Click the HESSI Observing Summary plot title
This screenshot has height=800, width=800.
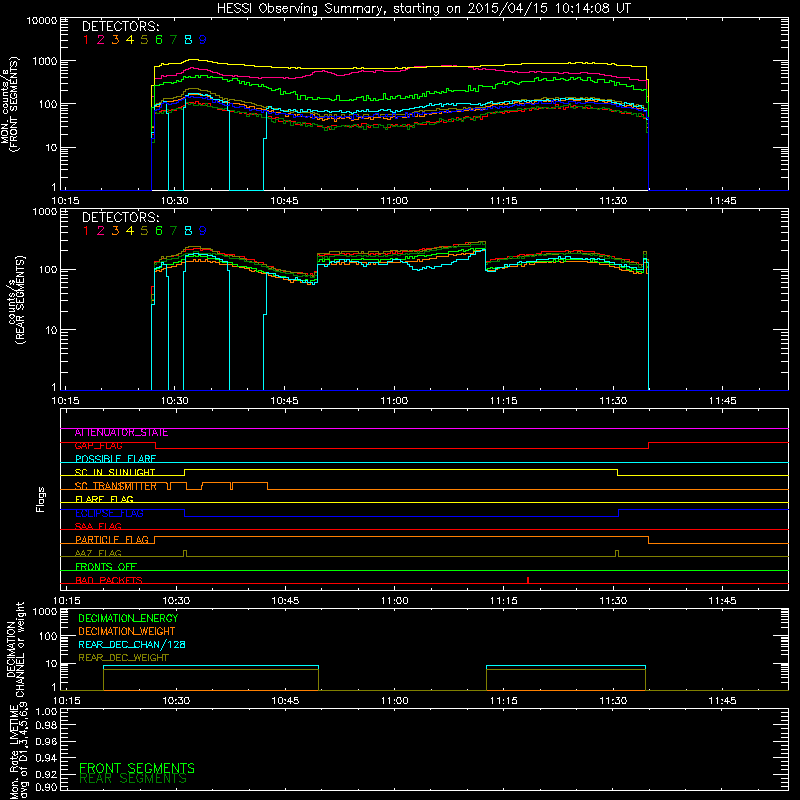[423, 8]
